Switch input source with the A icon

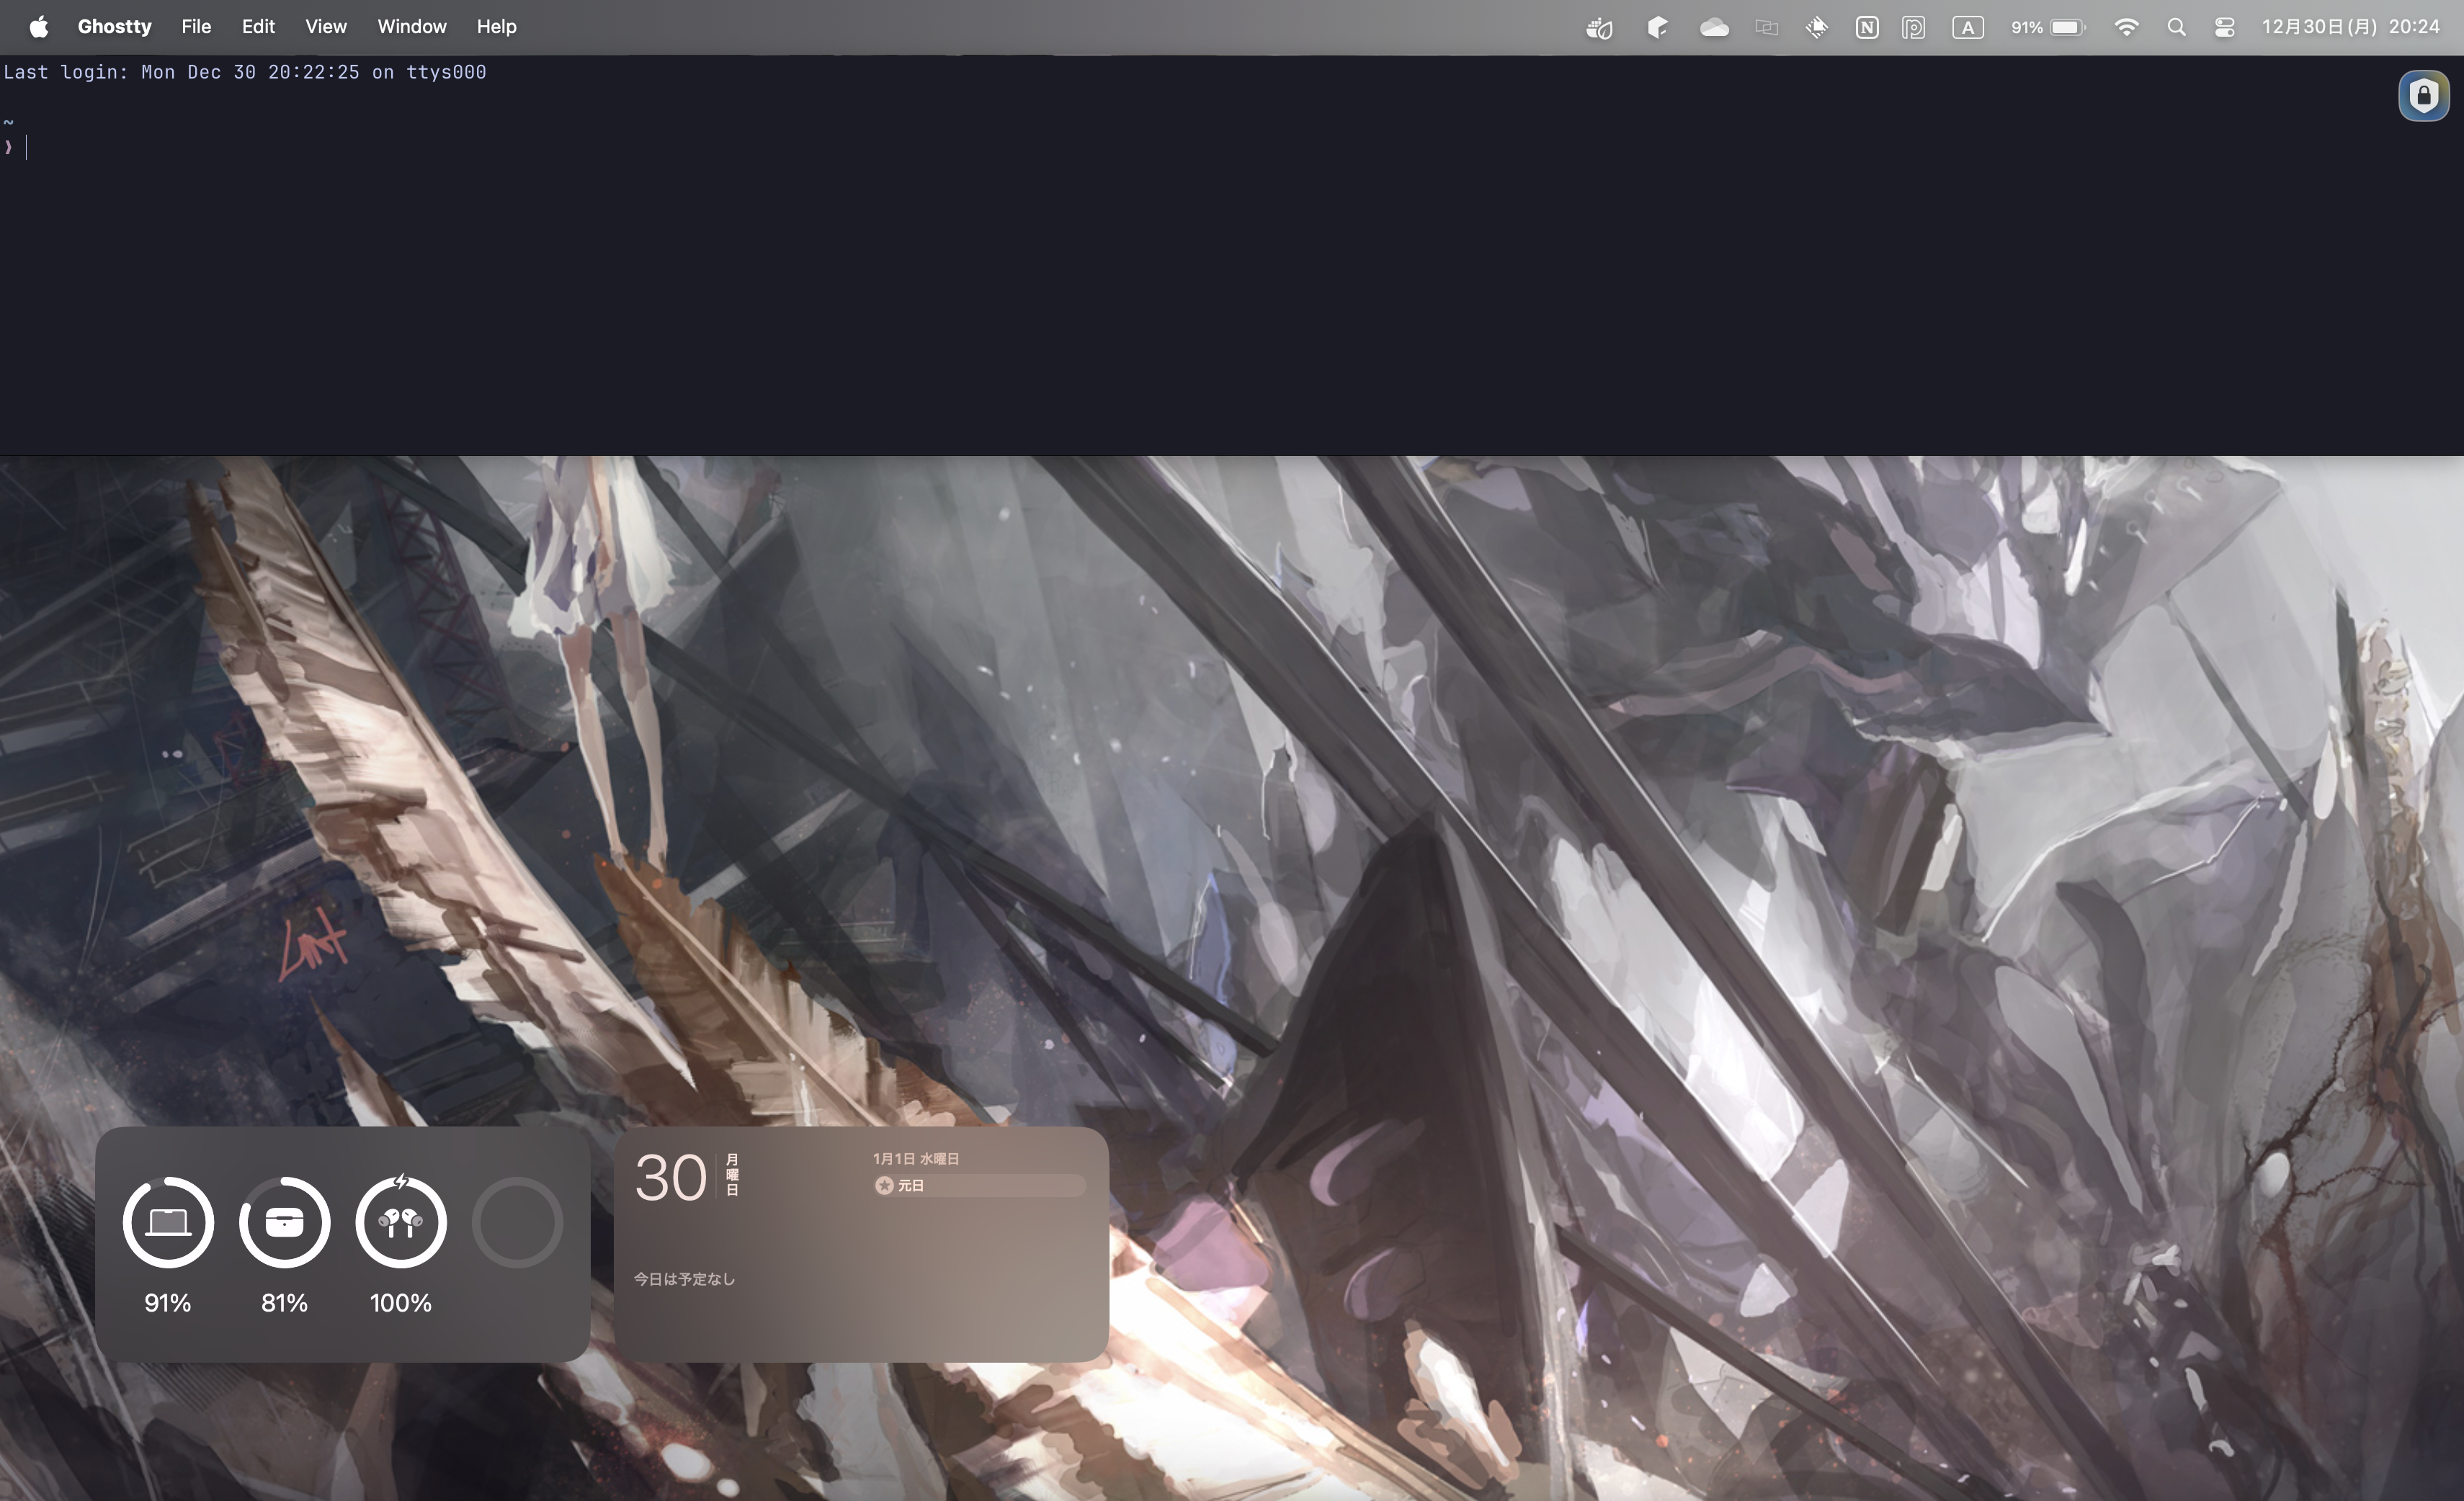pyautogui.click(x=1967, y=28)
